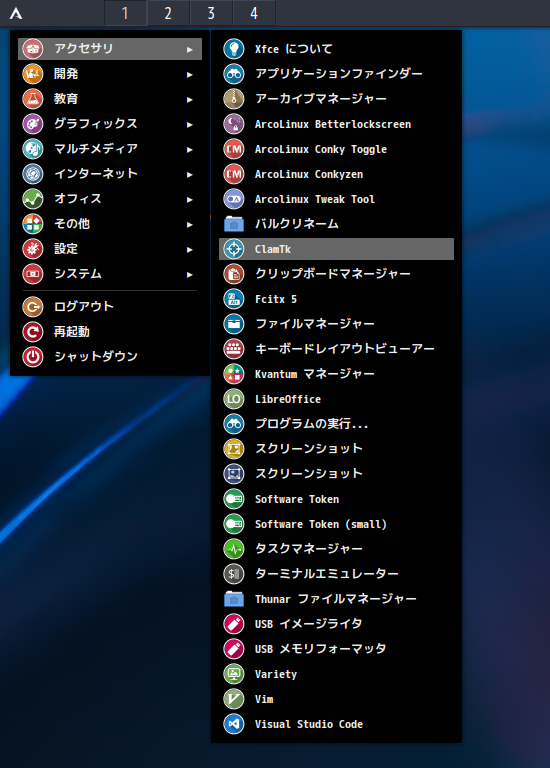Open the LibreOffice LO icon
Viewport: 550px width, 768px height.
(x=234, y=399)
